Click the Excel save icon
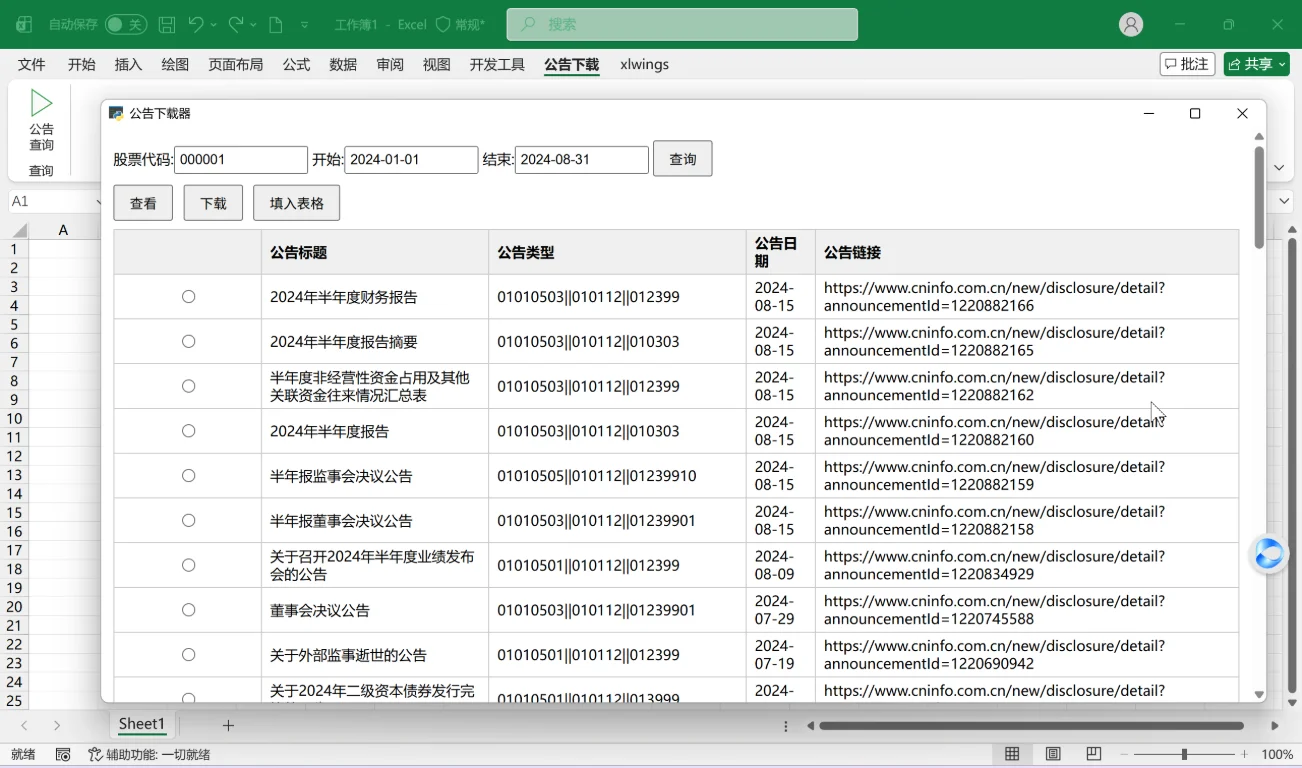Screen dimensions: 1302x768 click(x=167, y=25)
